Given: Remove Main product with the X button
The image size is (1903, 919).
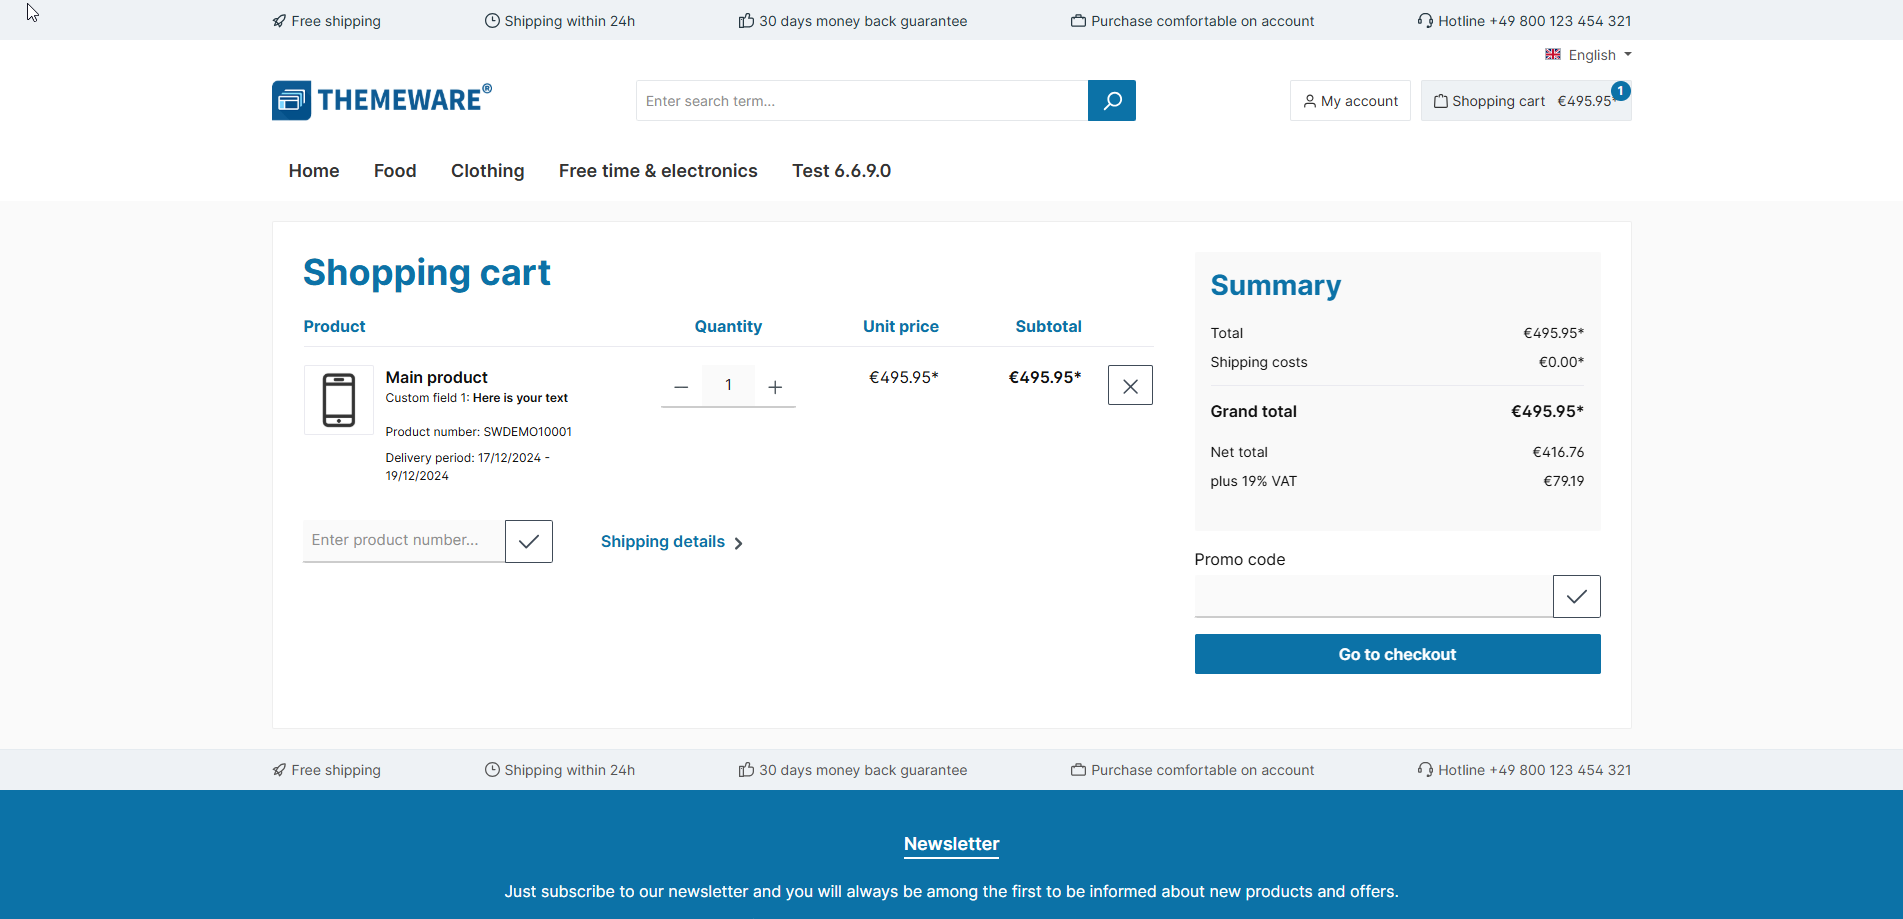Looking at the screenshot, I should coord(1130,386).
